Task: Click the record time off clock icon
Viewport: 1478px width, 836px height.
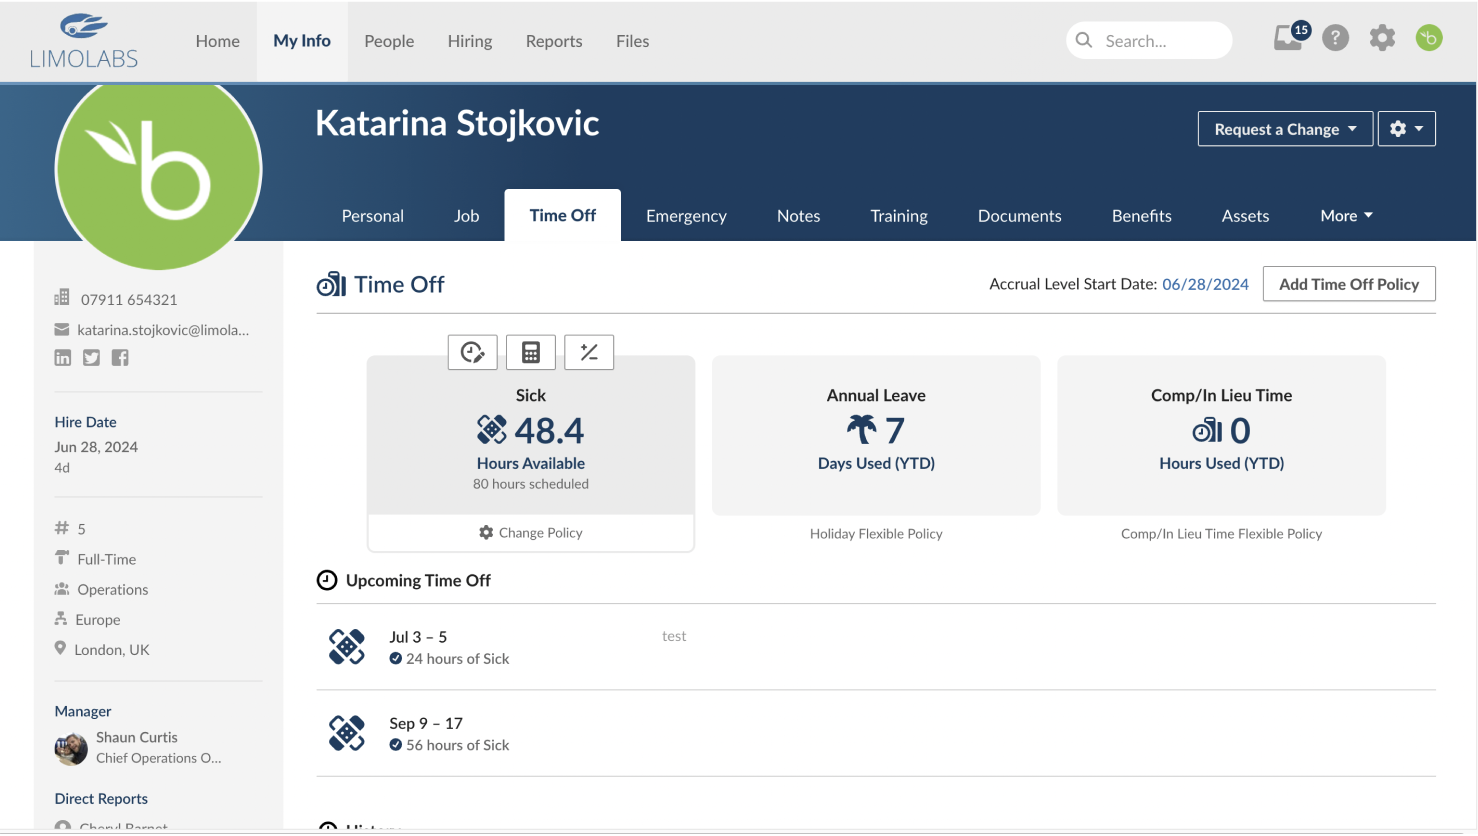Action: click(x=472, y=352)
